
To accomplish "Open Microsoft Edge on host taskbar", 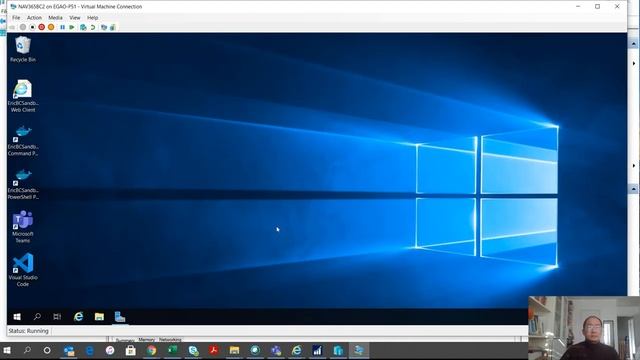I will point(89,350).
